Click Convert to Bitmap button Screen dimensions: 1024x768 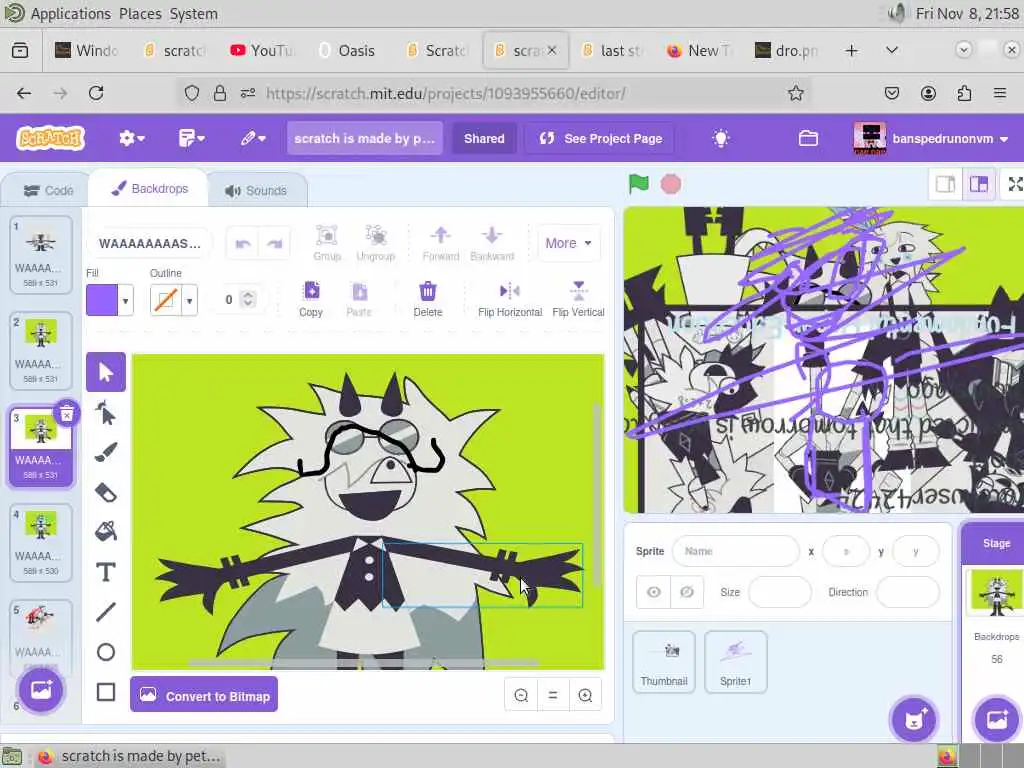click(x=204, y=696)
